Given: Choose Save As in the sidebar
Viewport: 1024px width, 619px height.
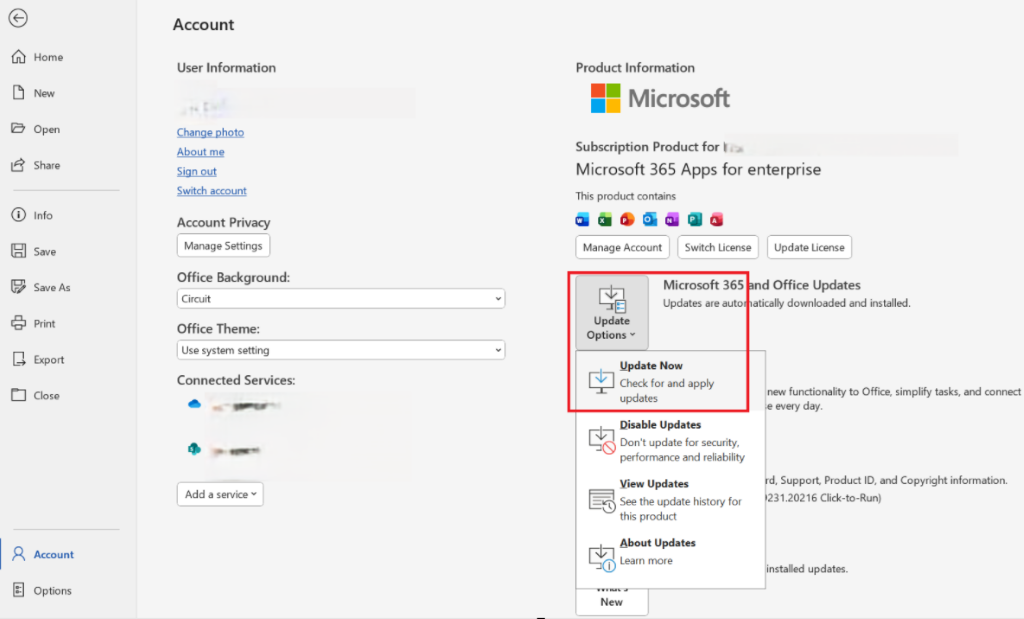Looking at the screenshot, I should coord(40,287).
